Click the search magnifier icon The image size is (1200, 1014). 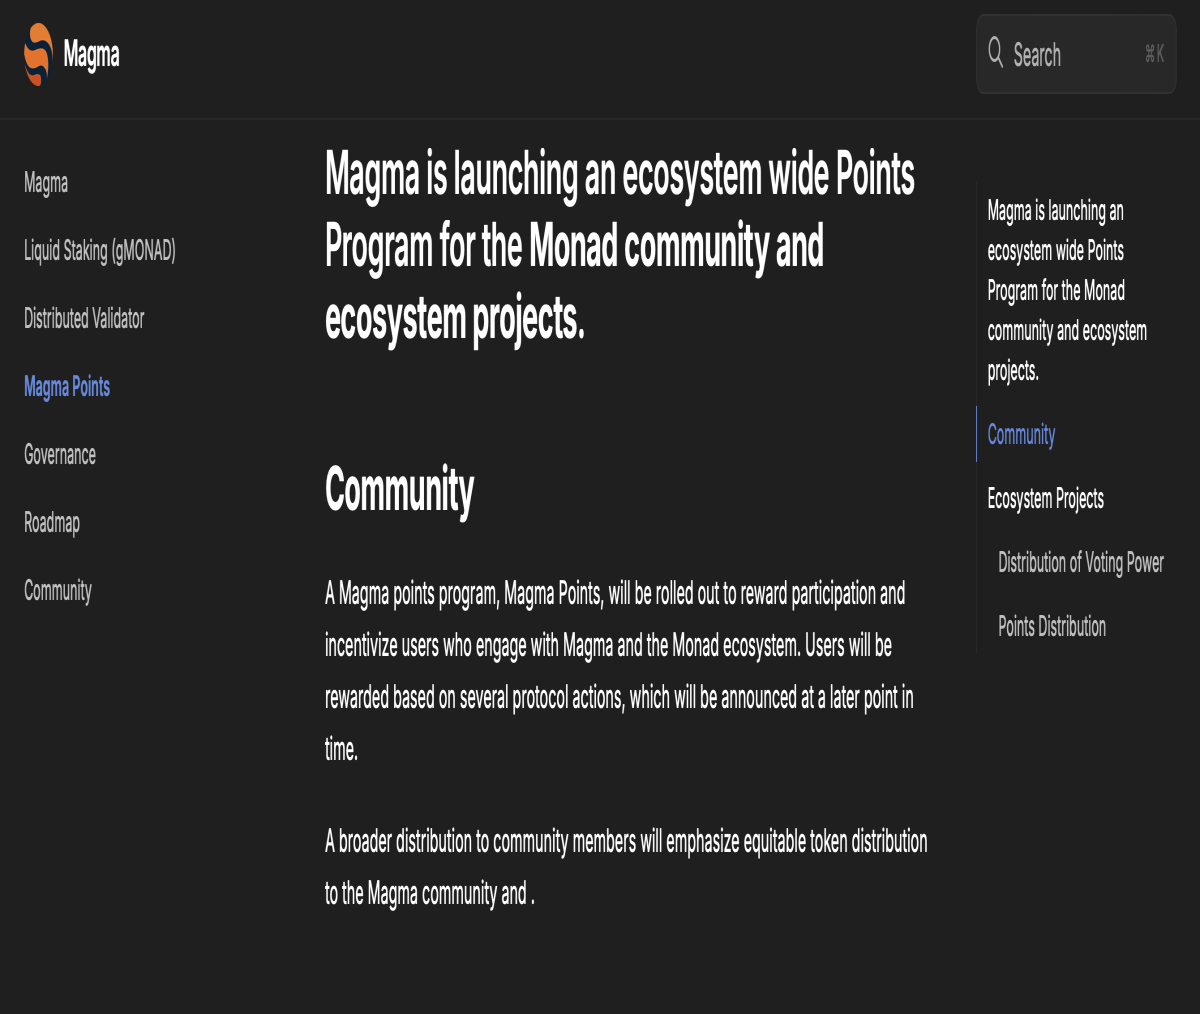(x=995, y=52)
